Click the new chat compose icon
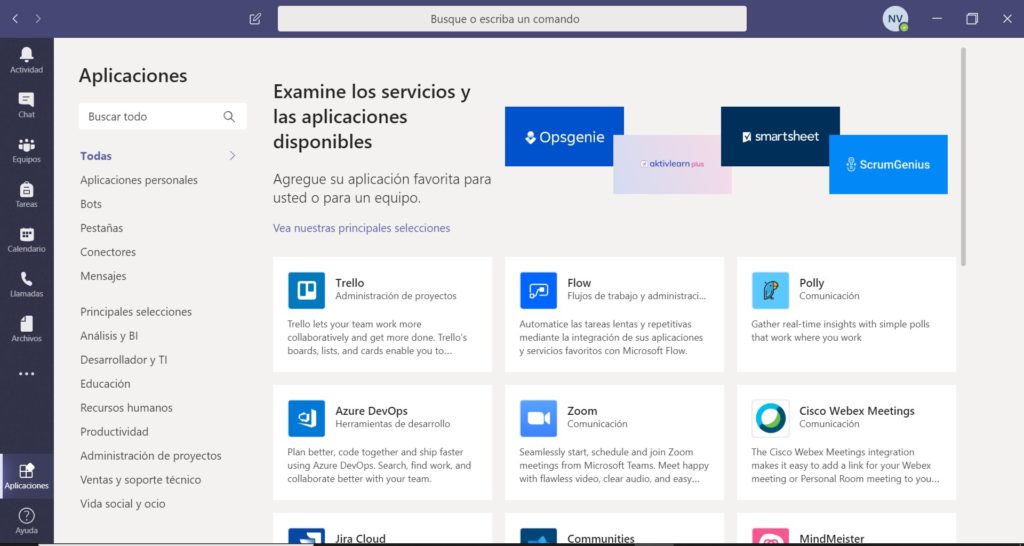1024x546 pixels. coord(255,19)
